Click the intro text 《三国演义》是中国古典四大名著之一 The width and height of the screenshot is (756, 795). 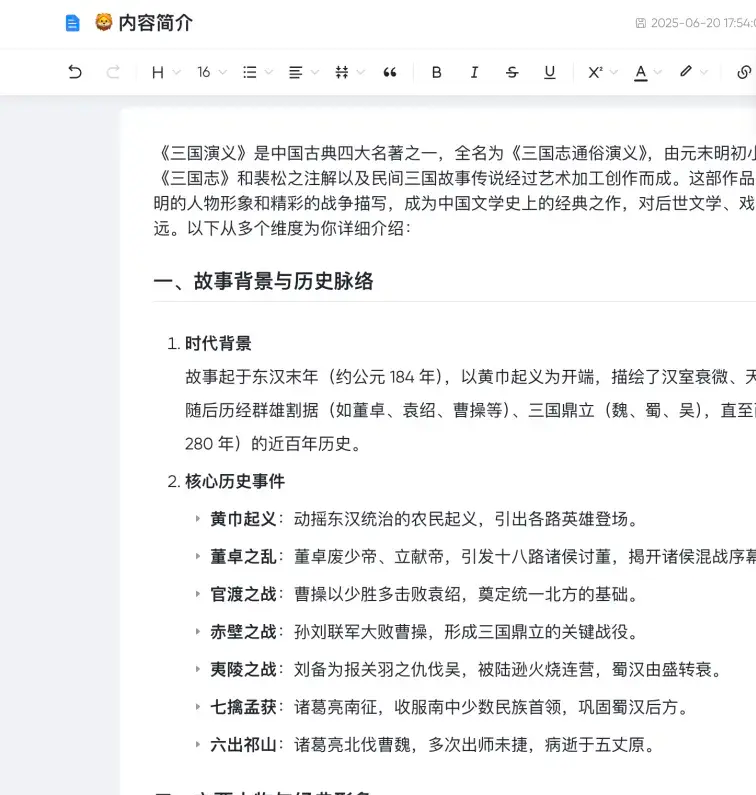[x=296, y=153]
